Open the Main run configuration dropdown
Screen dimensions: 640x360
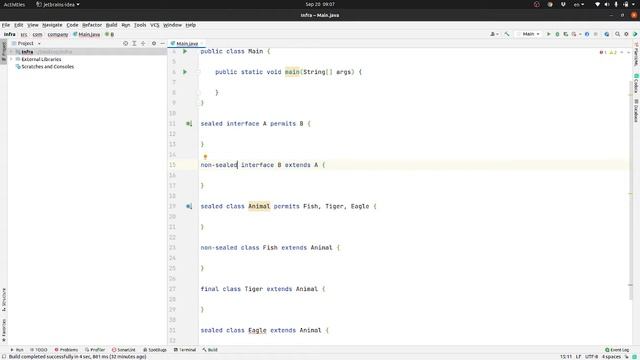pyautogui.click(x=529, y=34)
